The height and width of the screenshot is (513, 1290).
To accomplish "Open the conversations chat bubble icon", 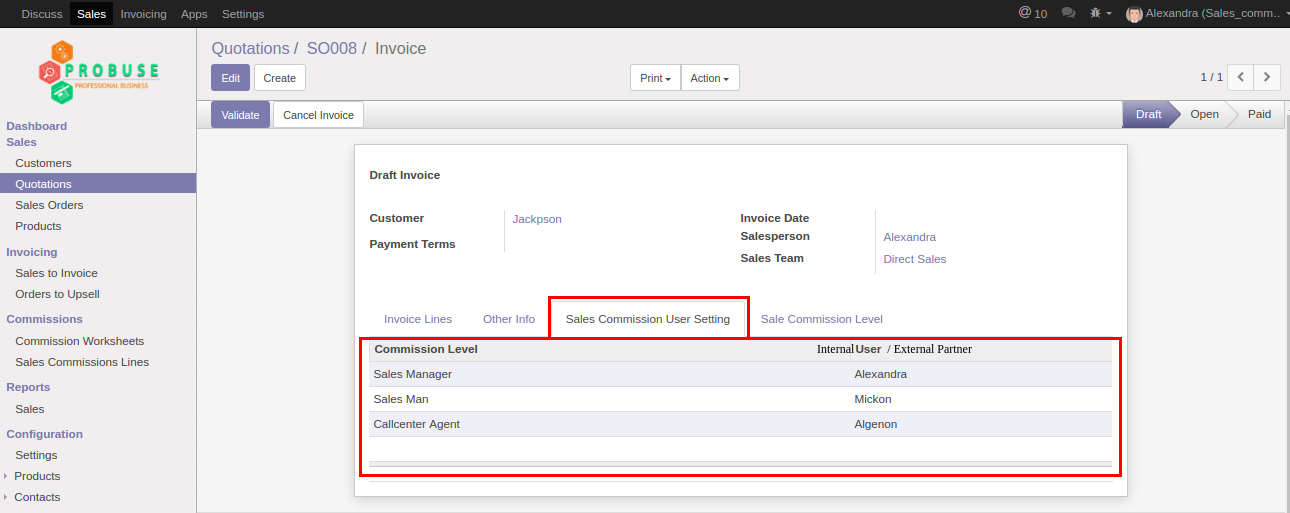I will 1068,14.
